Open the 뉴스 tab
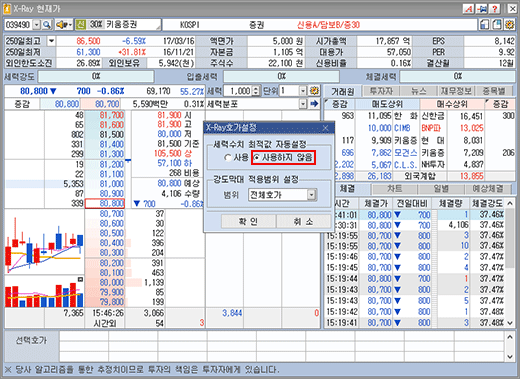The image size is (520, 379). point(419,91)
